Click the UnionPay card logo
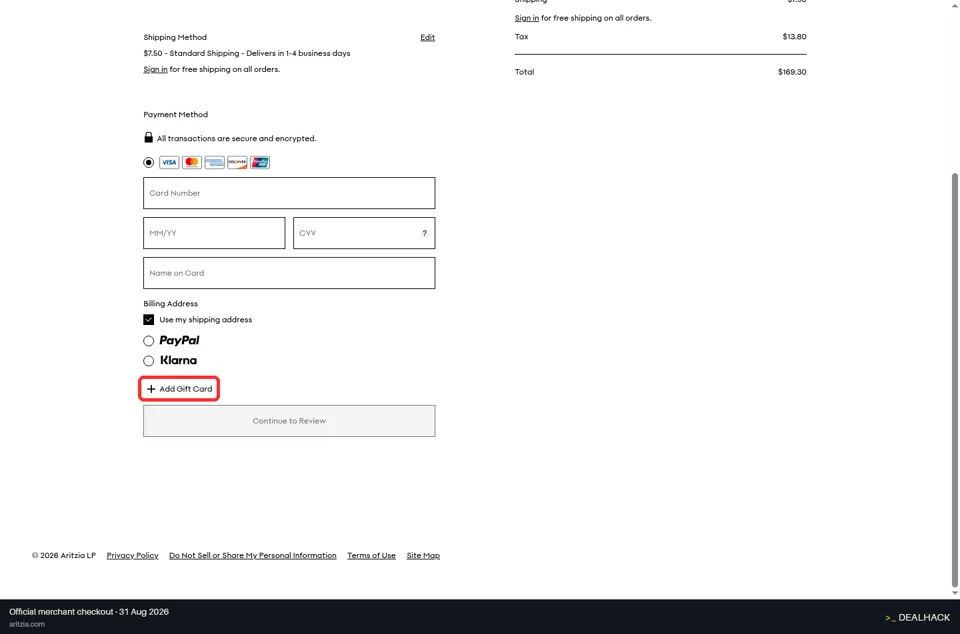Screen dimensions: 960x634 tap(260, 162)
